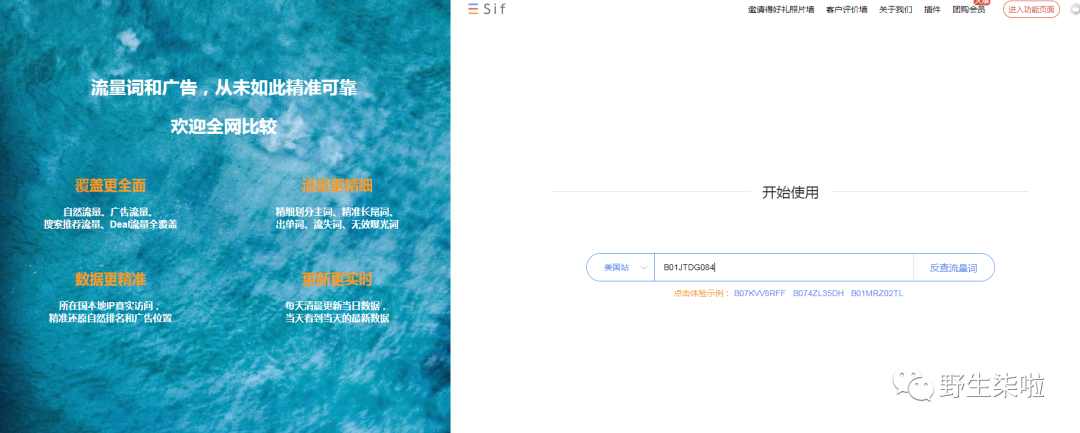Click the red badge above 团购会员
Viewport: 1080px width, 433px height.
click(982, 3)
